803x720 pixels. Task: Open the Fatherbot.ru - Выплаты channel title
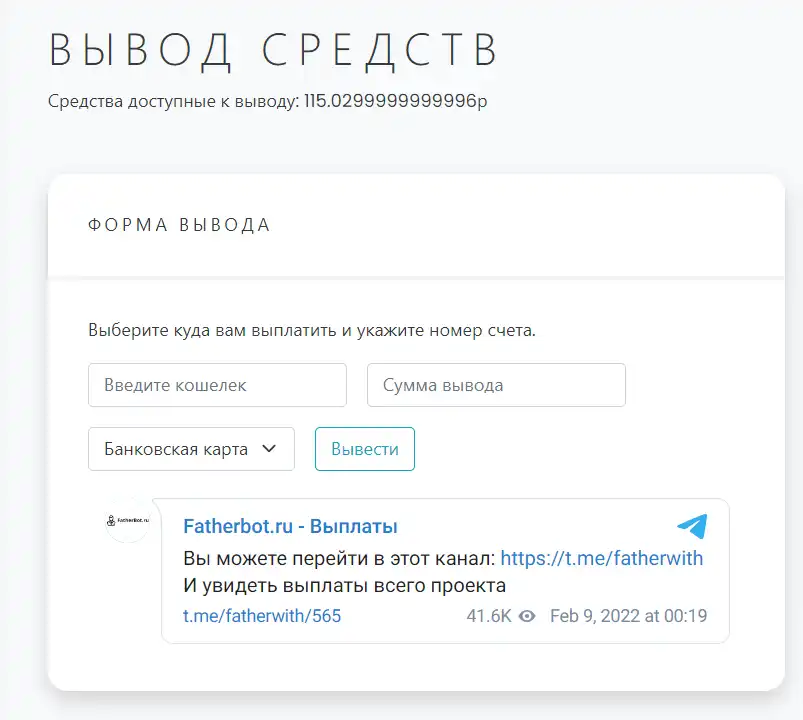[290, 526]
